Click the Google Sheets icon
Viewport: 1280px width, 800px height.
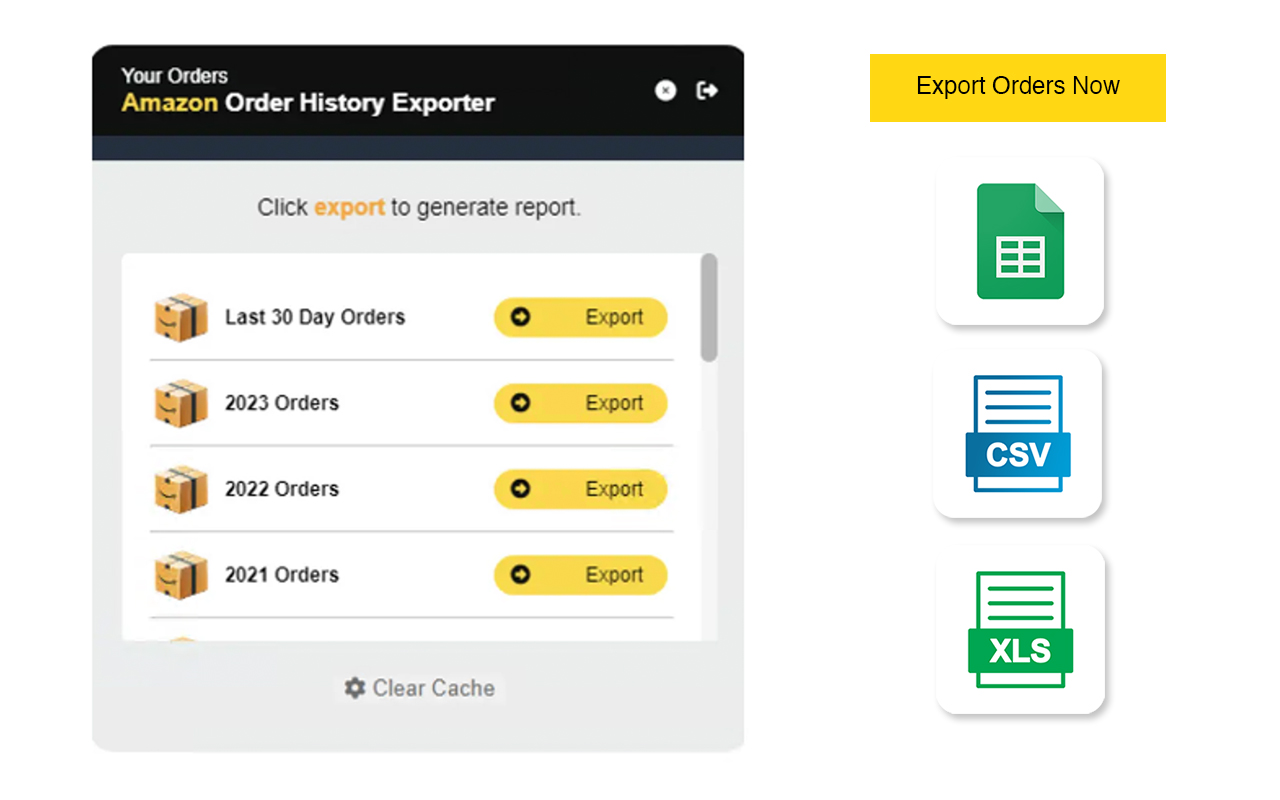[1020, 241]
